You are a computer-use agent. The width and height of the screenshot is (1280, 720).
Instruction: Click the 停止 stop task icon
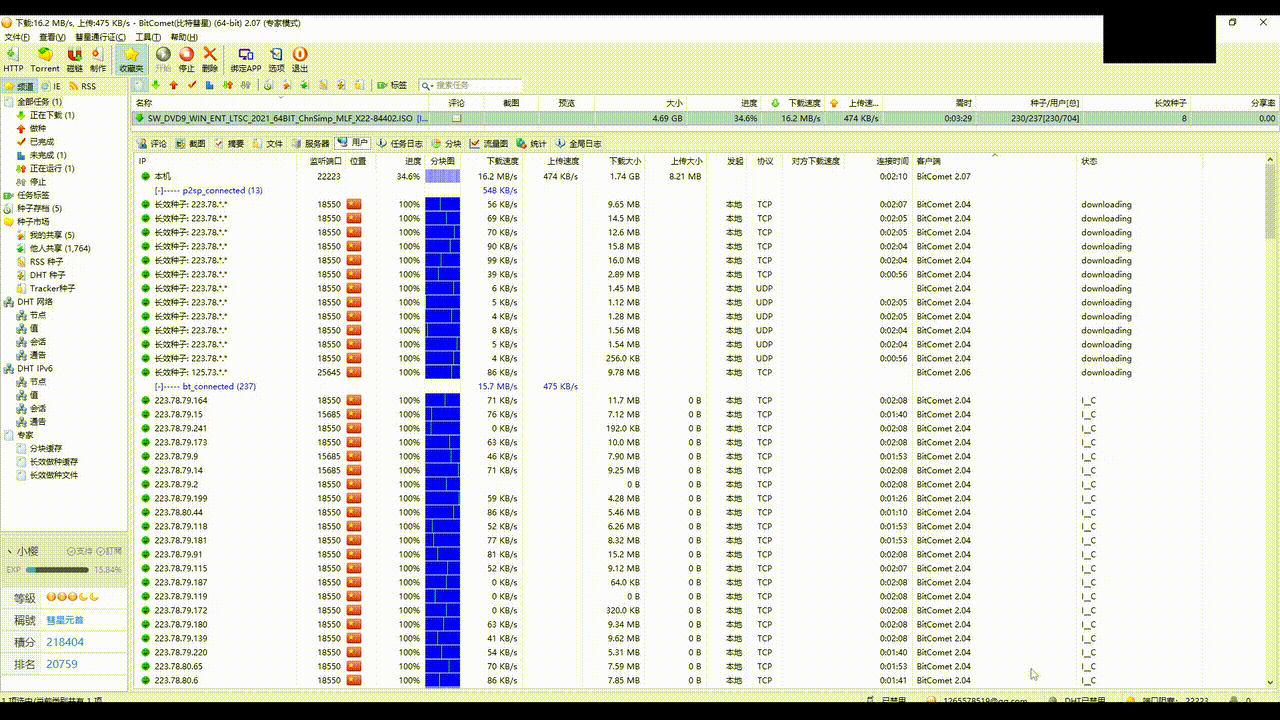[186, 59]
